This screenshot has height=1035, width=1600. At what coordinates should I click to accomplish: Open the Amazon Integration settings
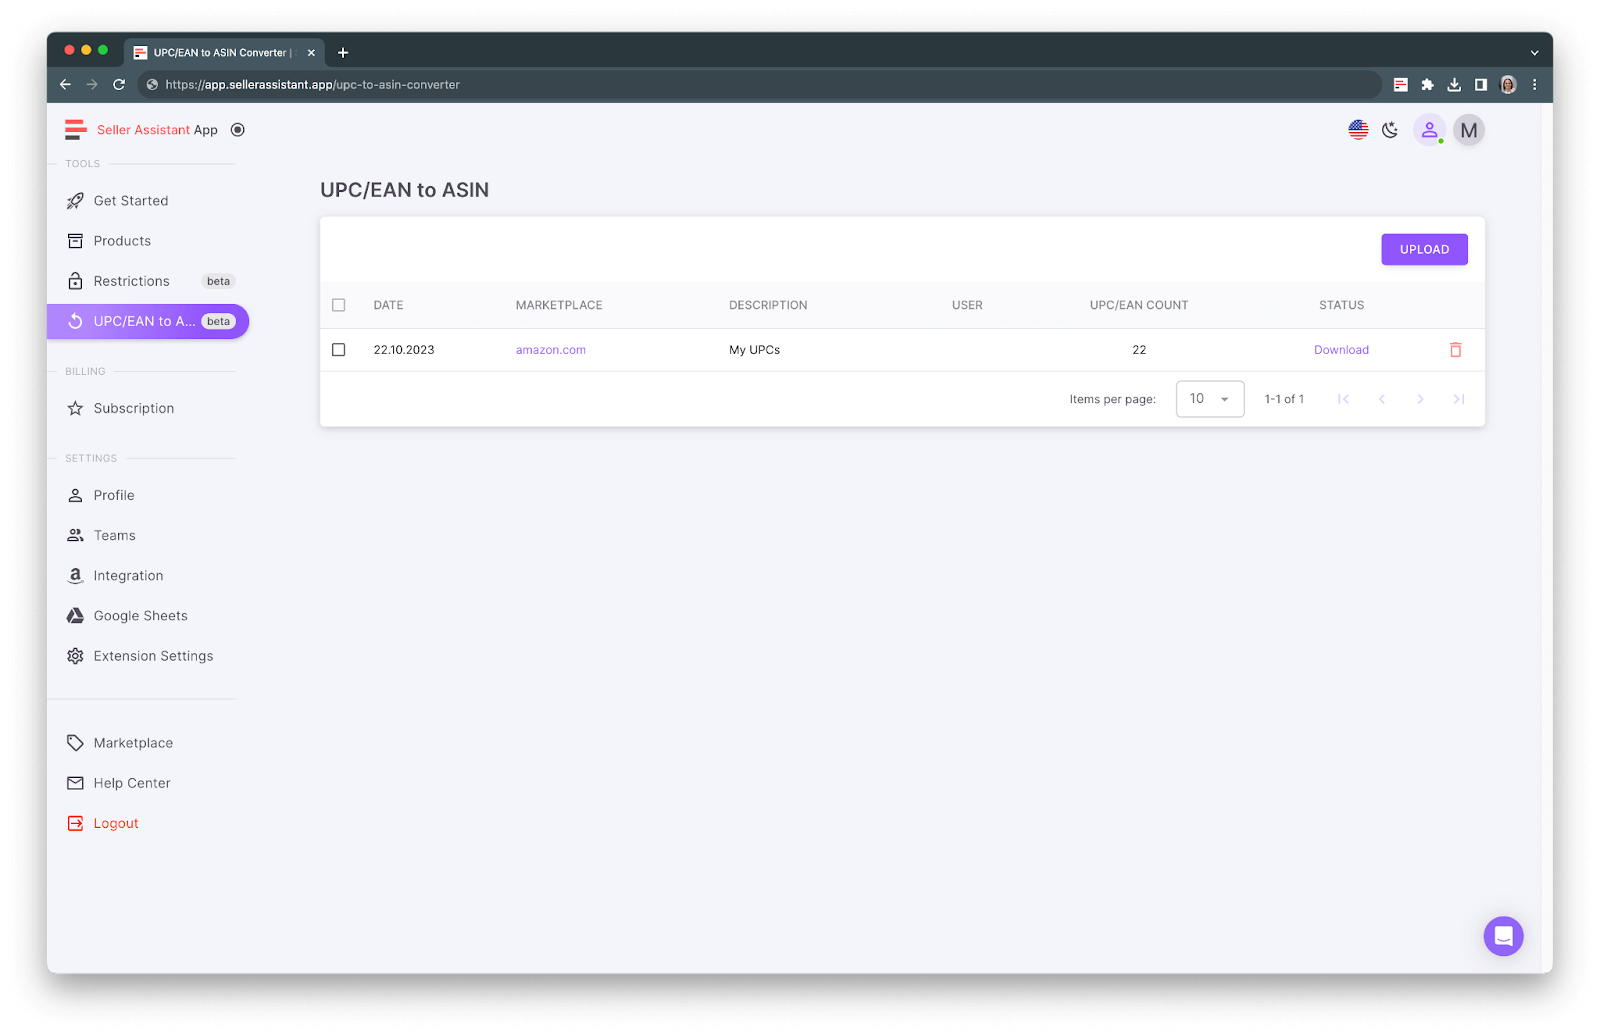(128, 575)
